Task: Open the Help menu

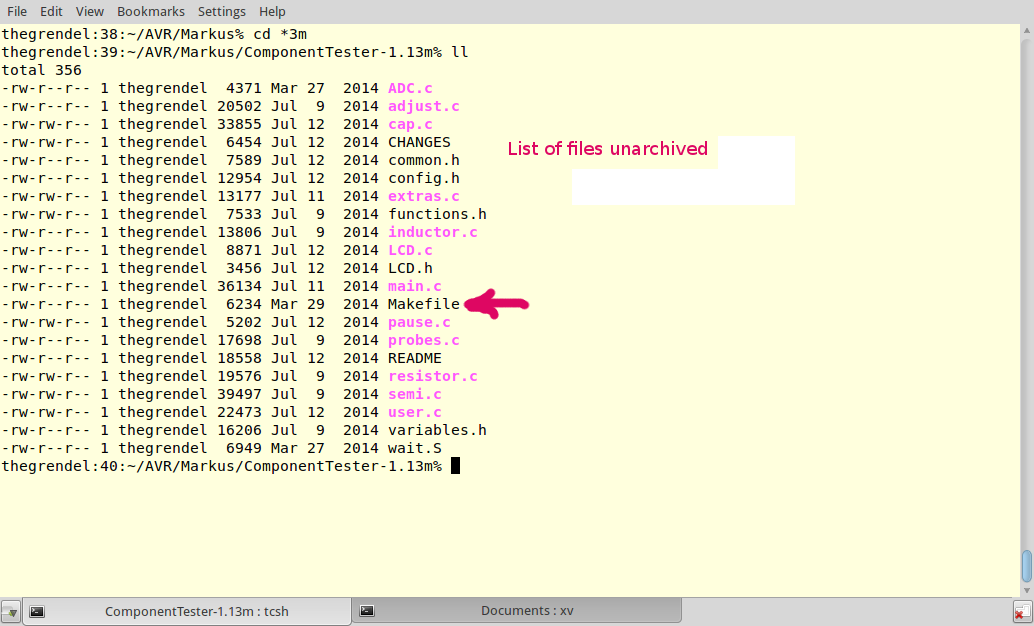Action: tap(271, 11)
